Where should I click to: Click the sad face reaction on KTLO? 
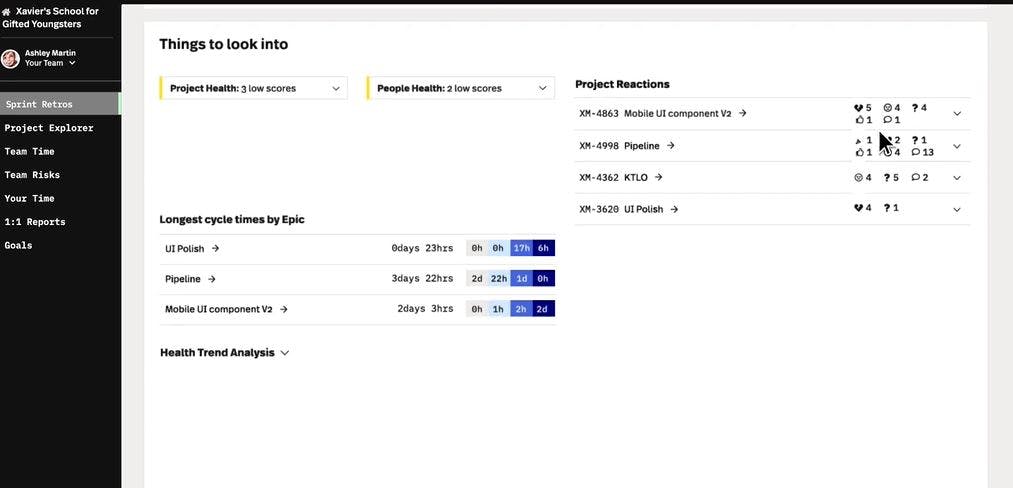pos(858,178)
